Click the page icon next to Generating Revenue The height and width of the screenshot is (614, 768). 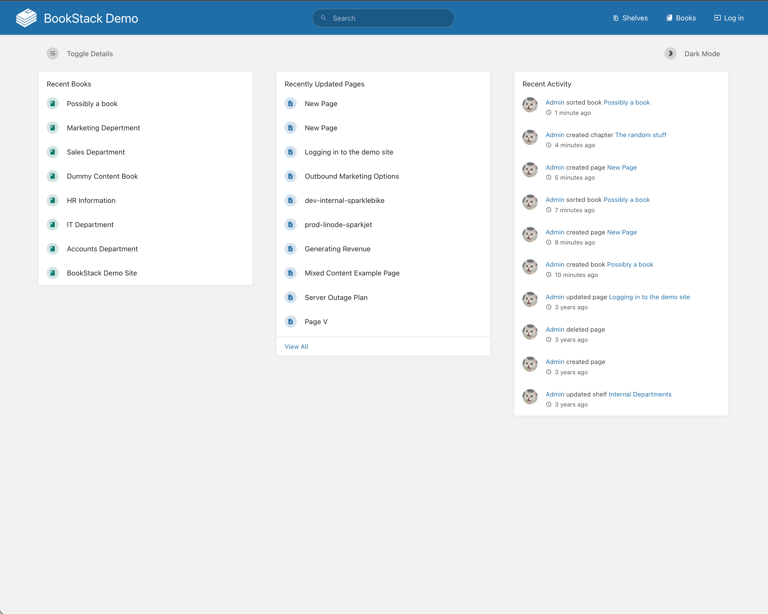coord(291,249)
